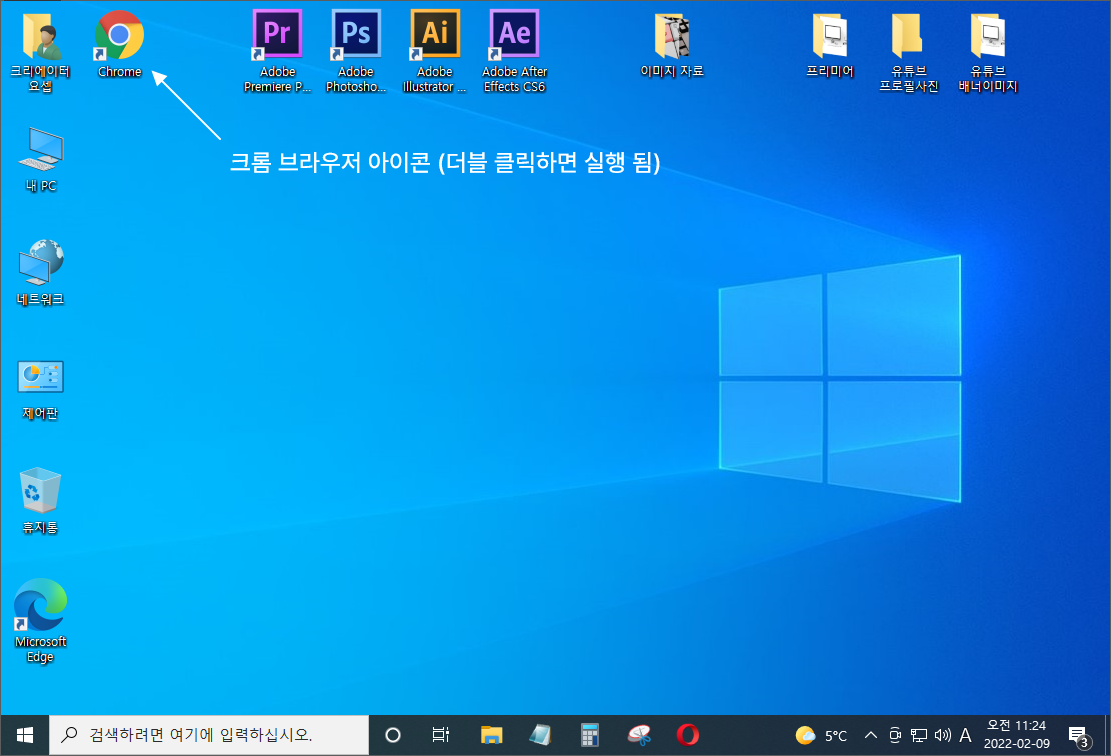Select the 제어판 control panel icon
This screenshot has width=1111, height=756.
(x=40, y=390)
